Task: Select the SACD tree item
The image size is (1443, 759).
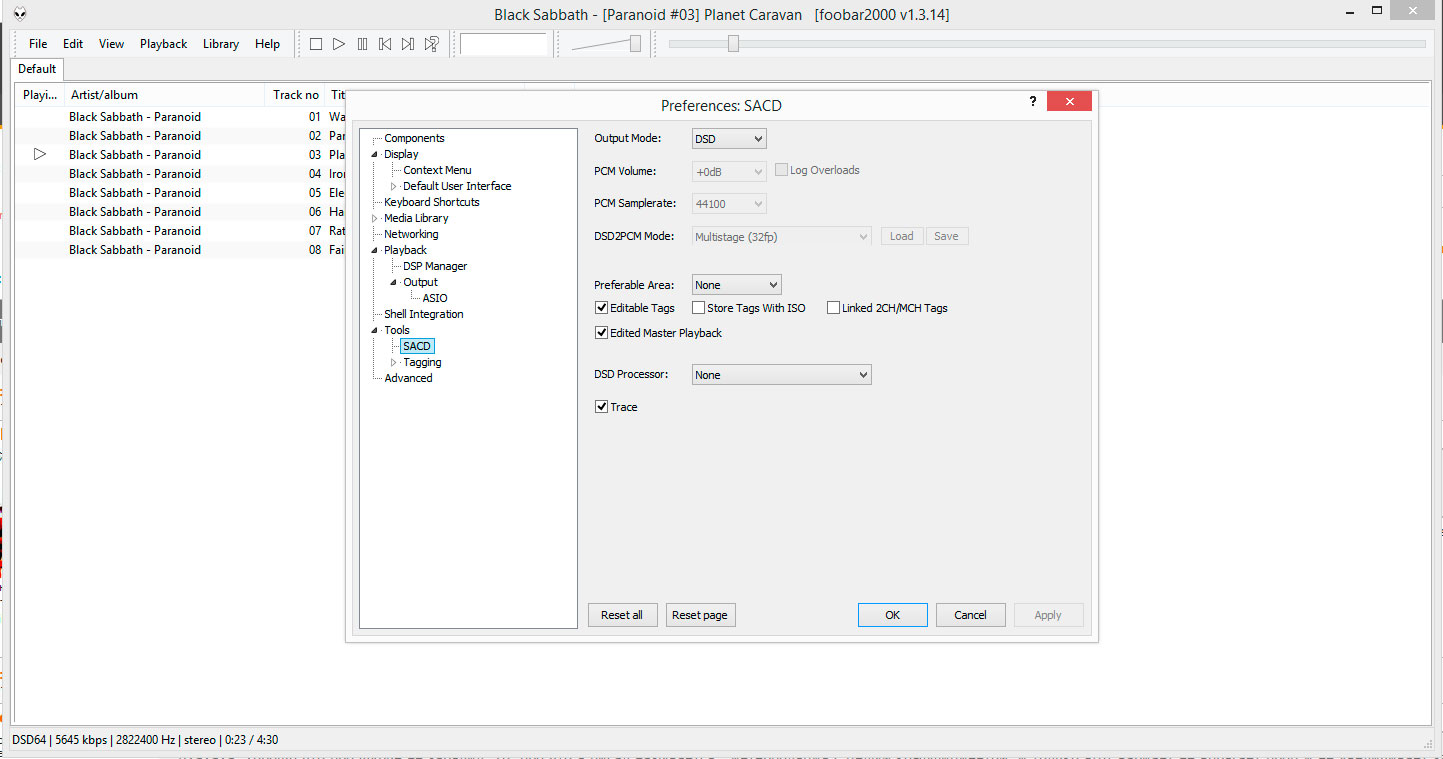Action: (417, 346)
